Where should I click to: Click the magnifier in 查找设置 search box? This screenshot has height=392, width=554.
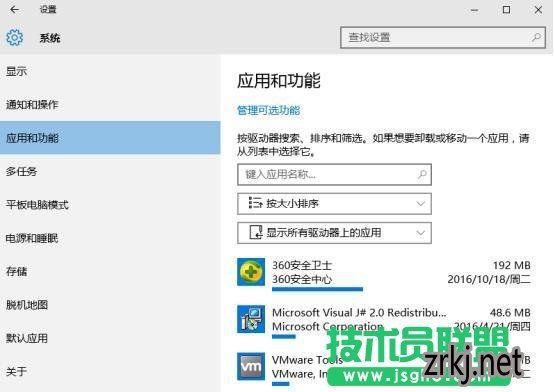point(536,37)
